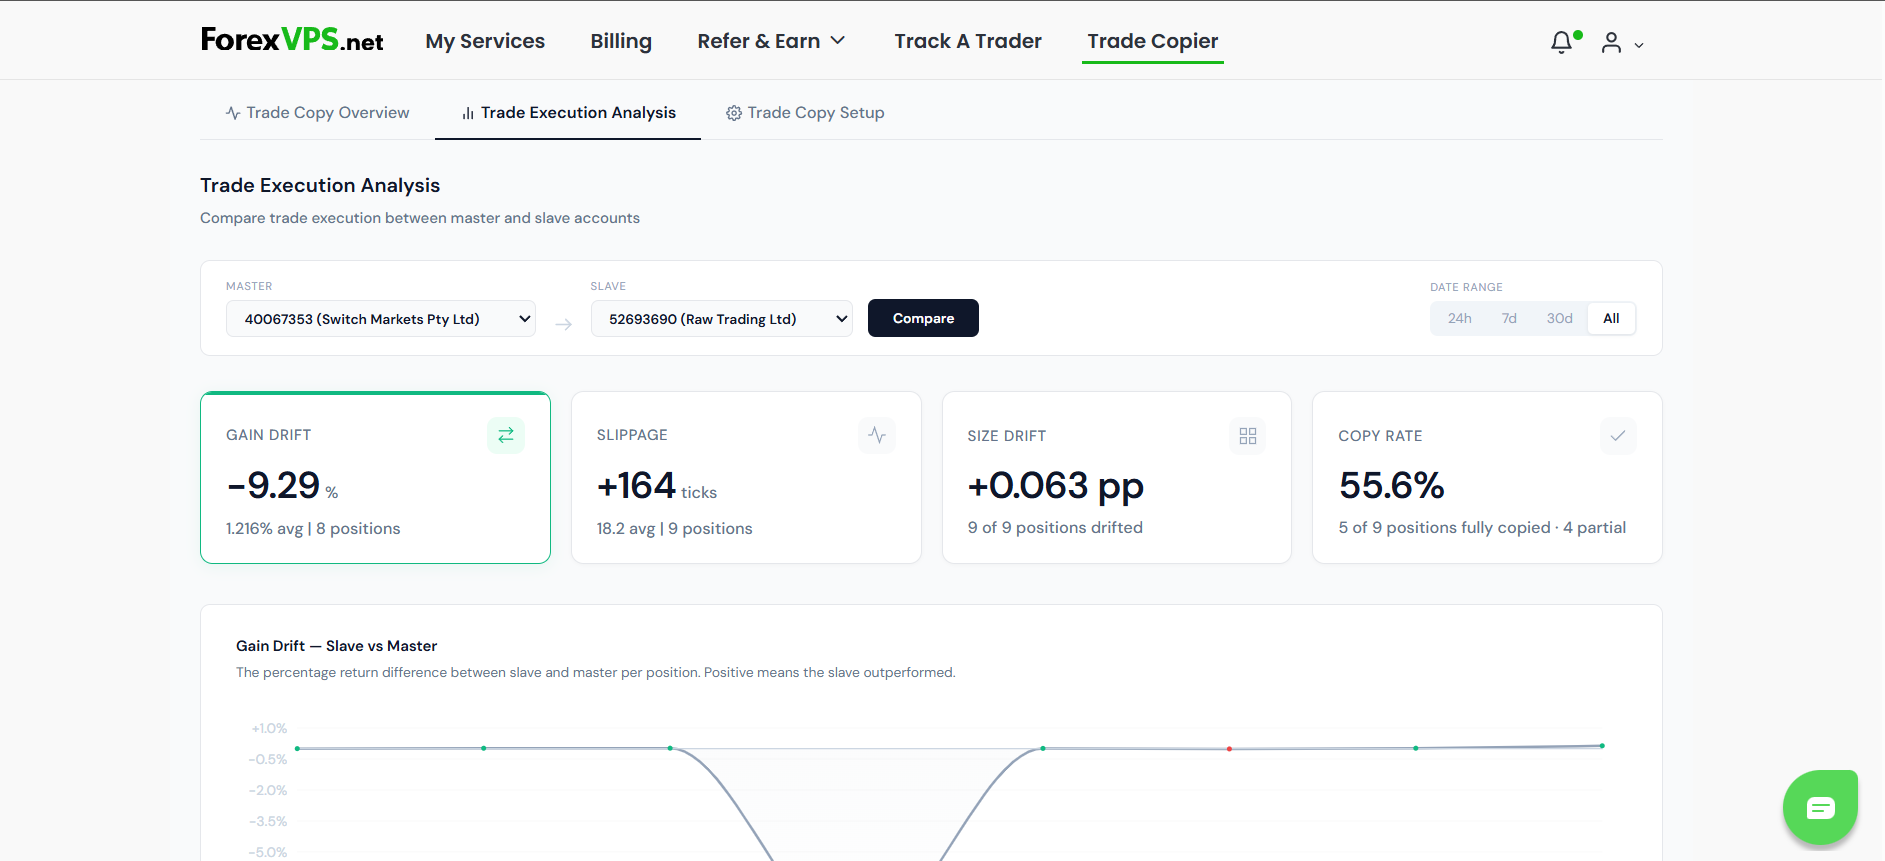Screen dimensions: 1885x861
Task: Switch to the Trade Copy Setup tab
Action: coord(805,113)
